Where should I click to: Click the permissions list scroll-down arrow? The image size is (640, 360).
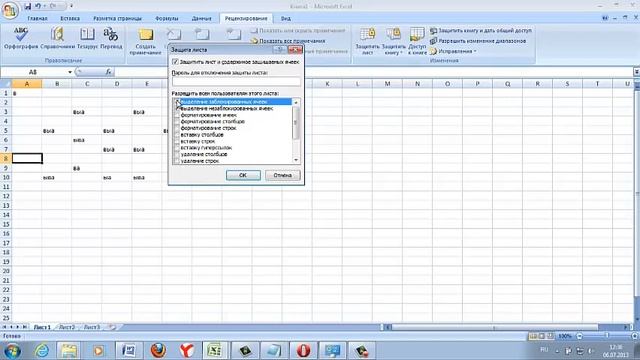tap(296, 160)
